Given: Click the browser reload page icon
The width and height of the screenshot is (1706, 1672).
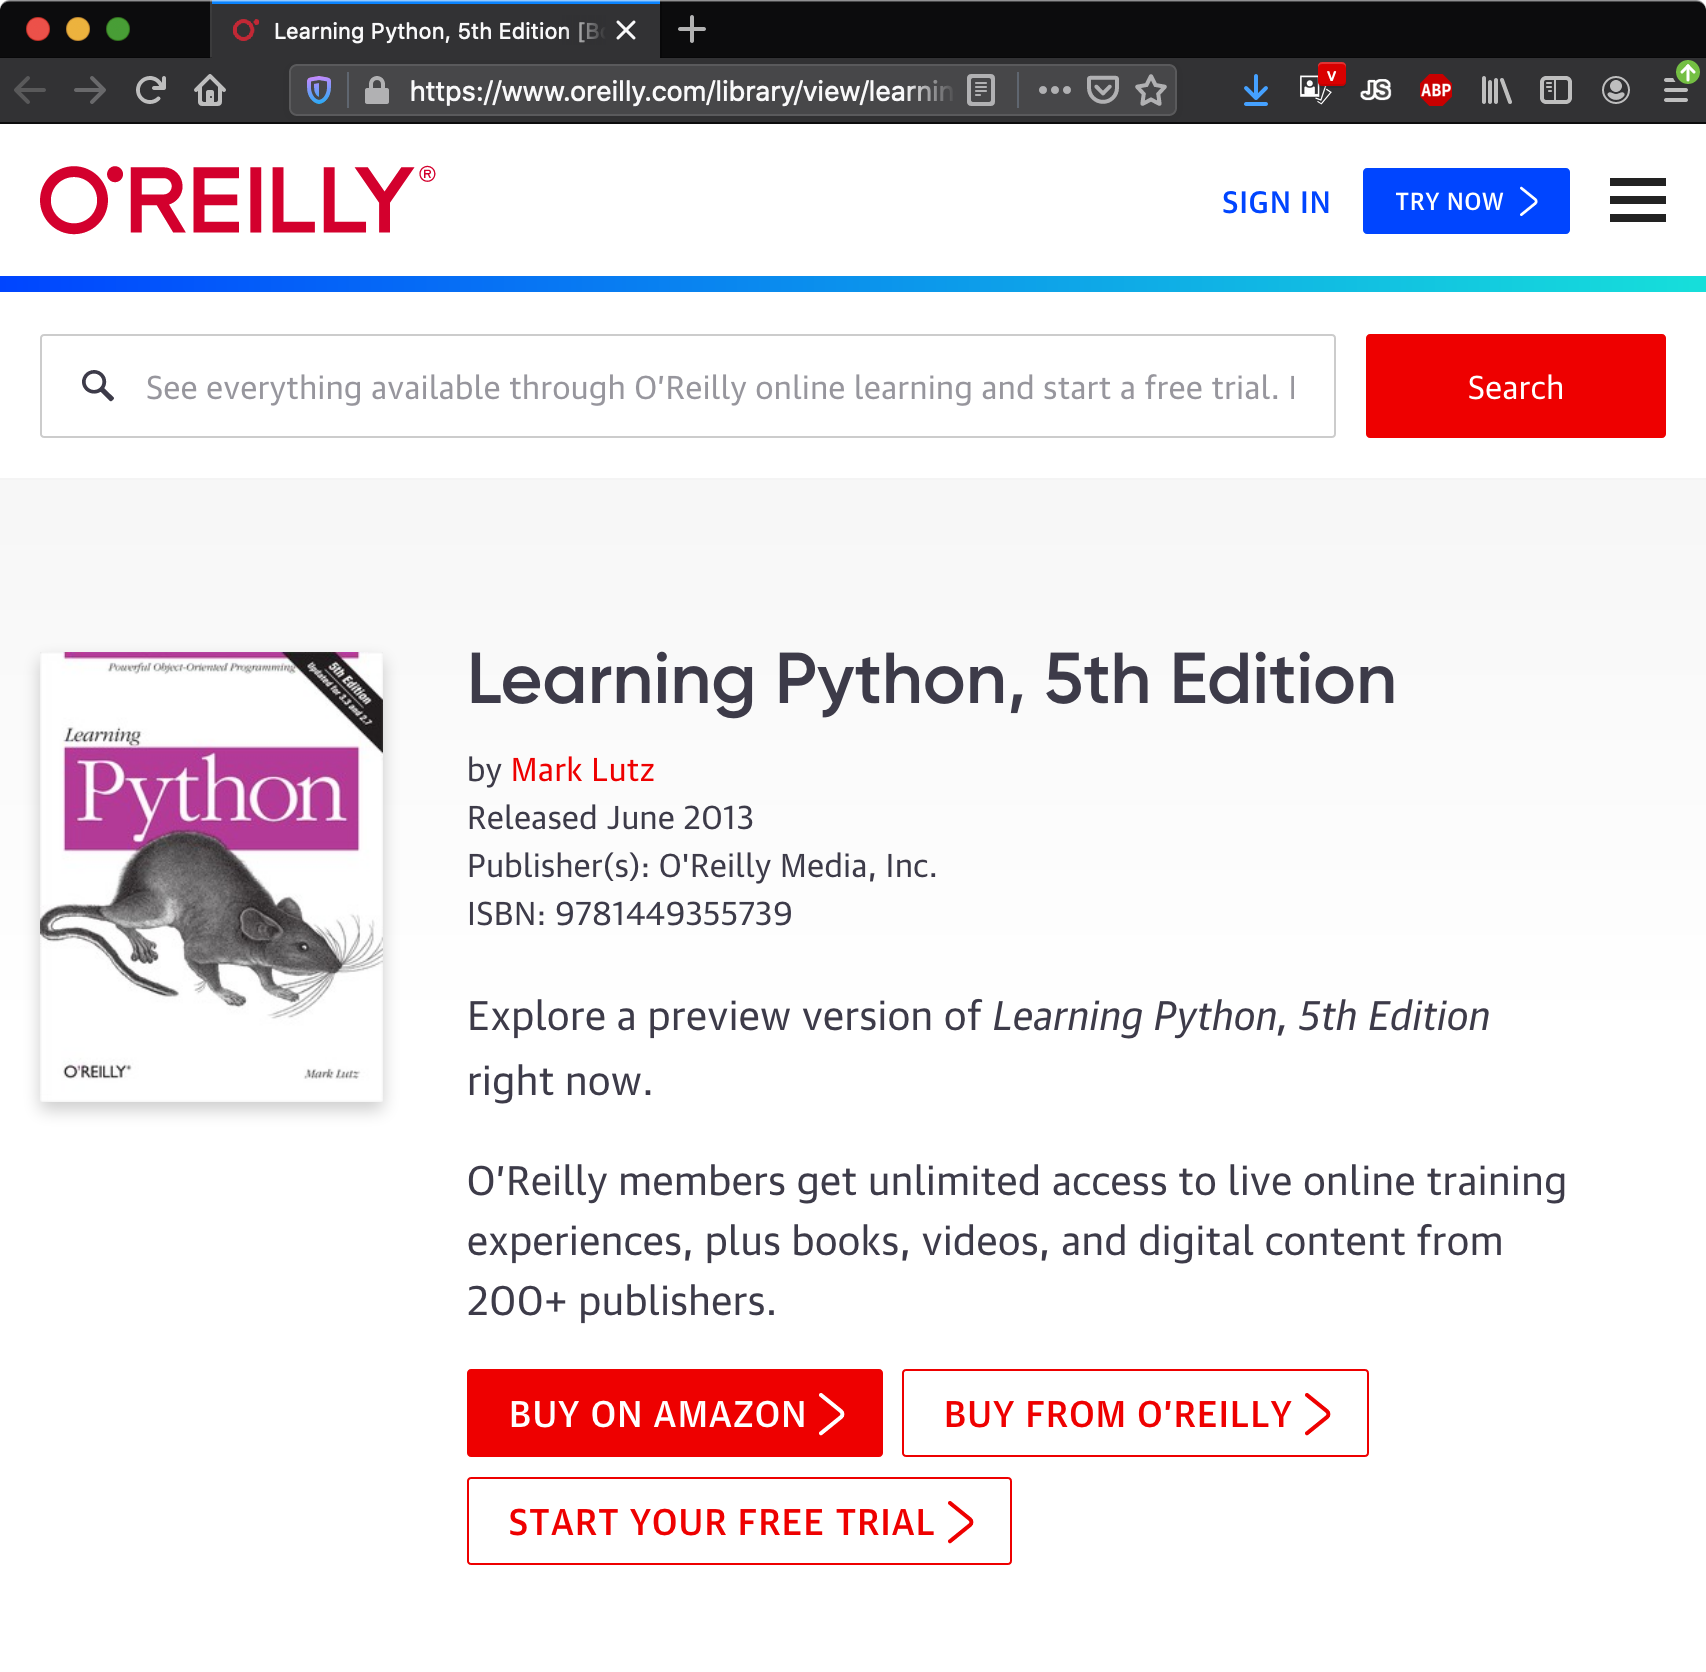Looking at the screenshot, I should [x=151, y=91].
